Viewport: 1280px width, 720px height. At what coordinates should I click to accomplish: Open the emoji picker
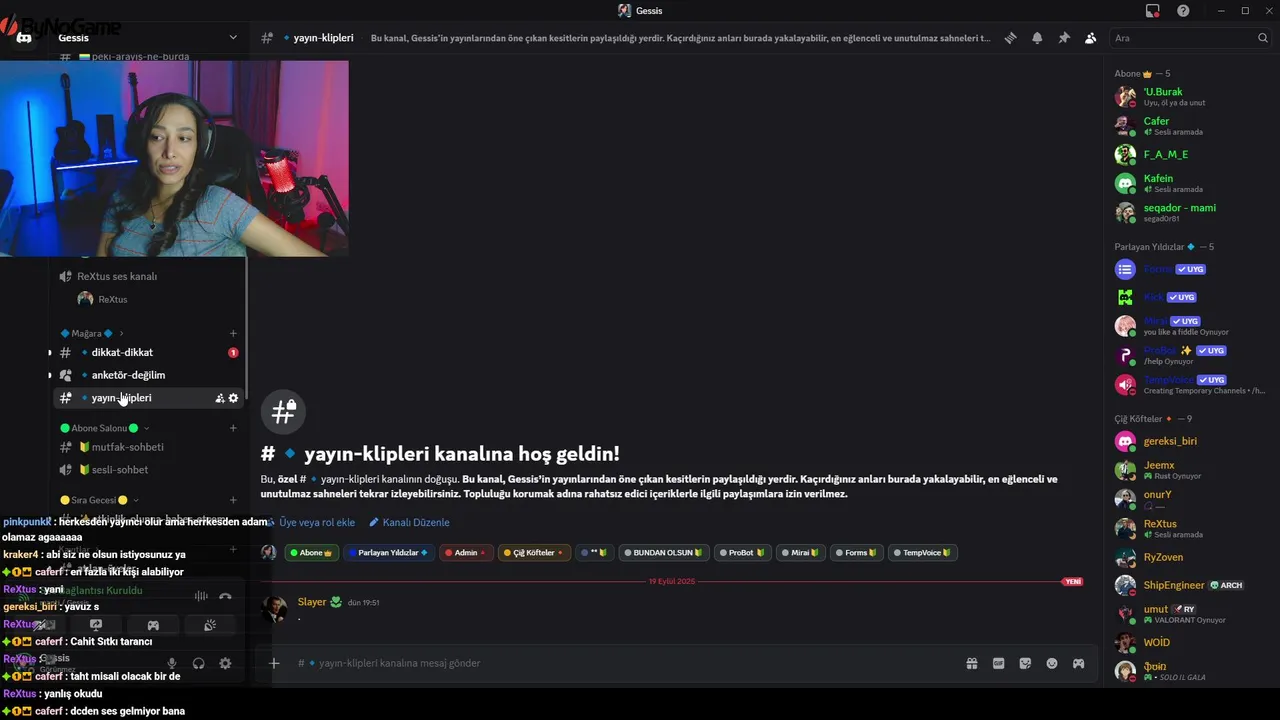tap(1052, 663)
